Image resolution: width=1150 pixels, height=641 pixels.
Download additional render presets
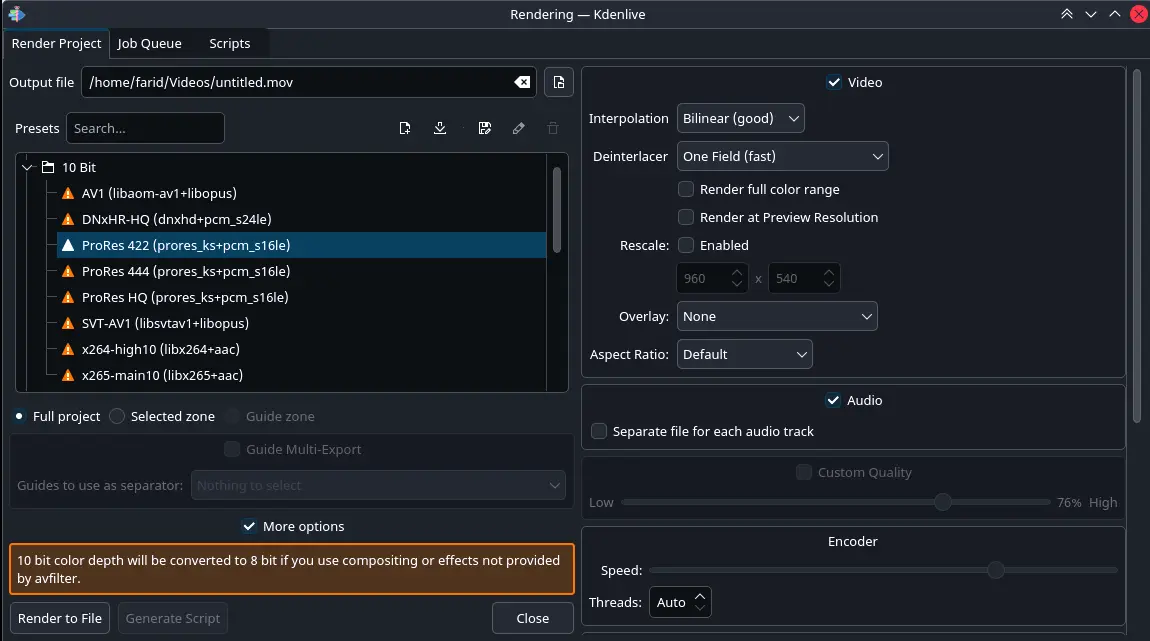(440, 128)
